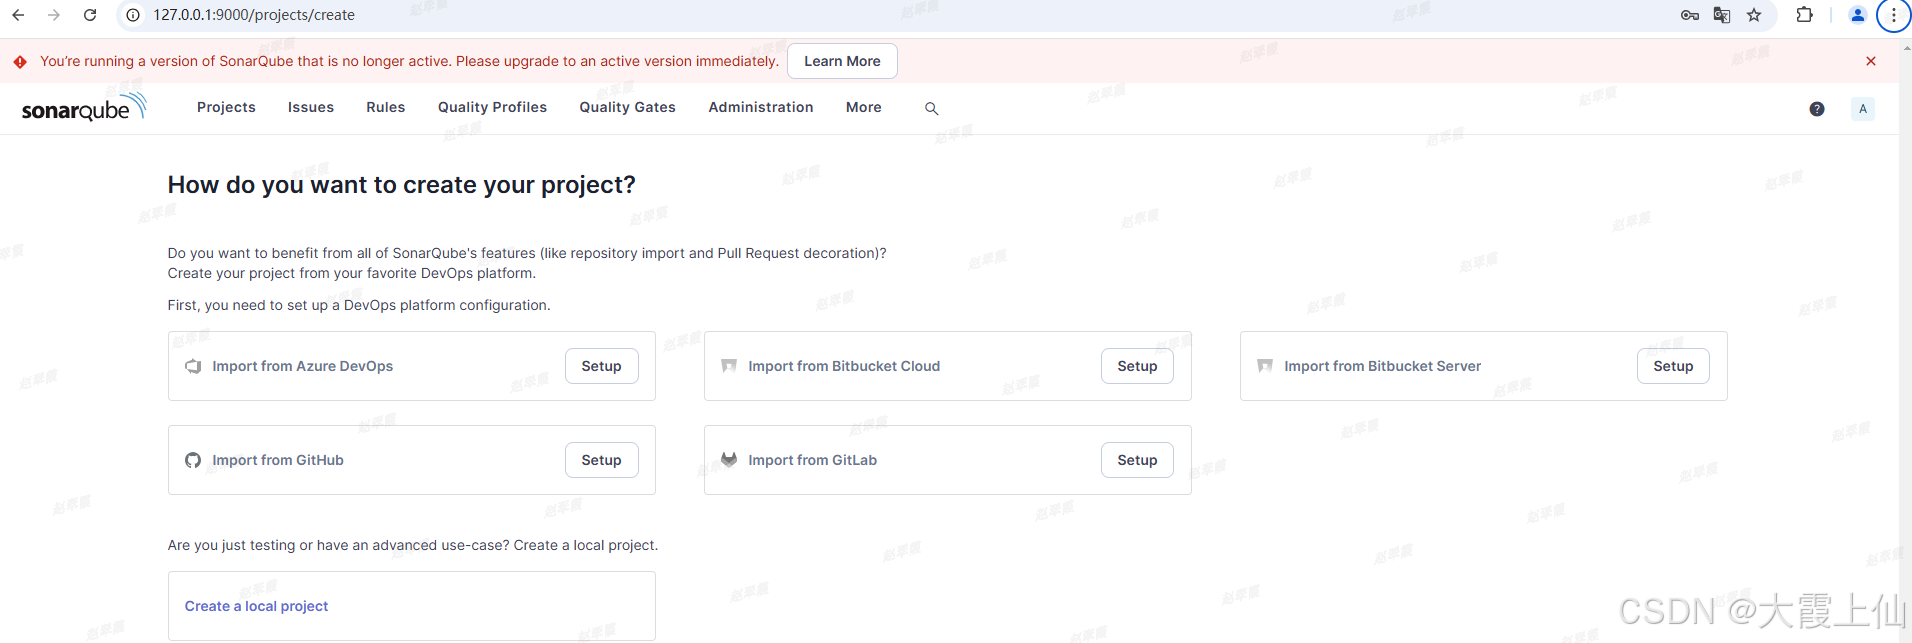Reload the page with refresh icon
This screenshot has width=1912, height=643.
point(90,15)
